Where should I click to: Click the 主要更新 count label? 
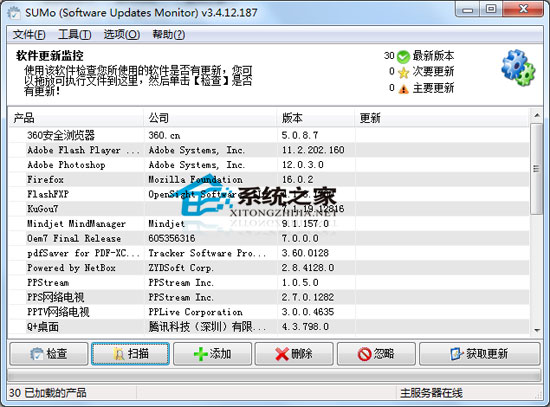[x=433, y=88]
